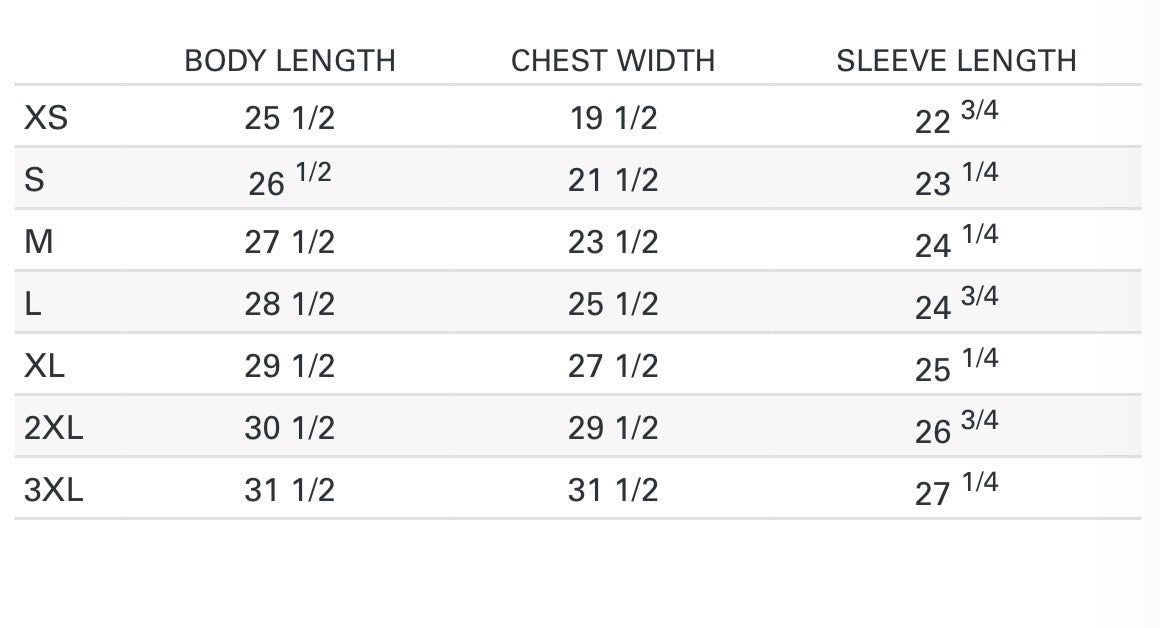Click the CHEST WIDTH column header
This screenshot has height=628, width=1160.
pos(613,61)
